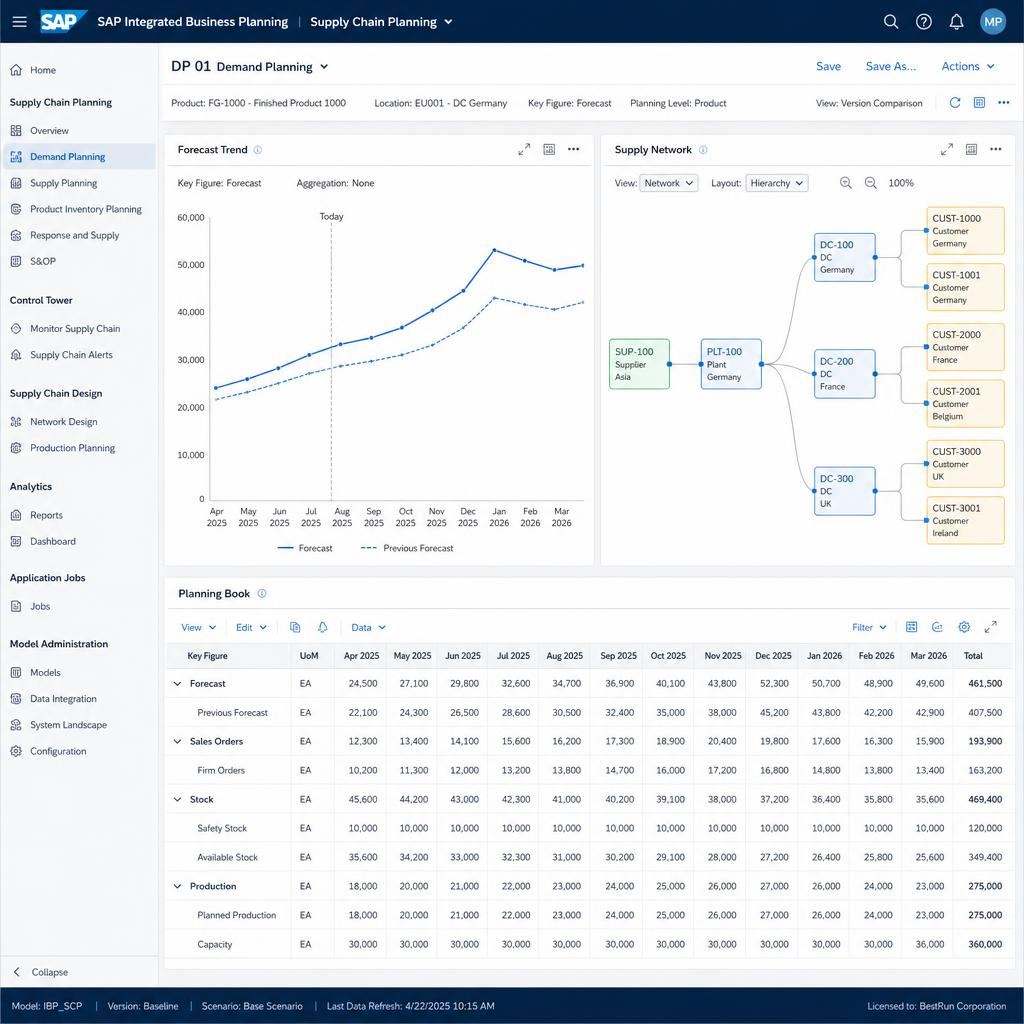
Task: Click the alert bell in Planning Book toolbar
Action: [x=323, y=627]
